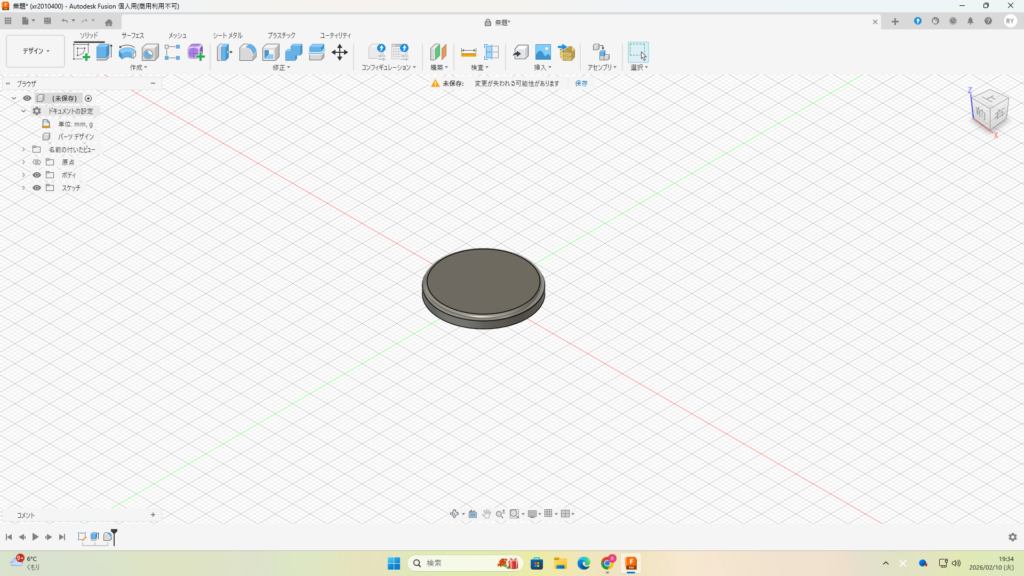Click the ViewCube in the corner
This screenshot has height=576, width=1024.
coord(989,109)
